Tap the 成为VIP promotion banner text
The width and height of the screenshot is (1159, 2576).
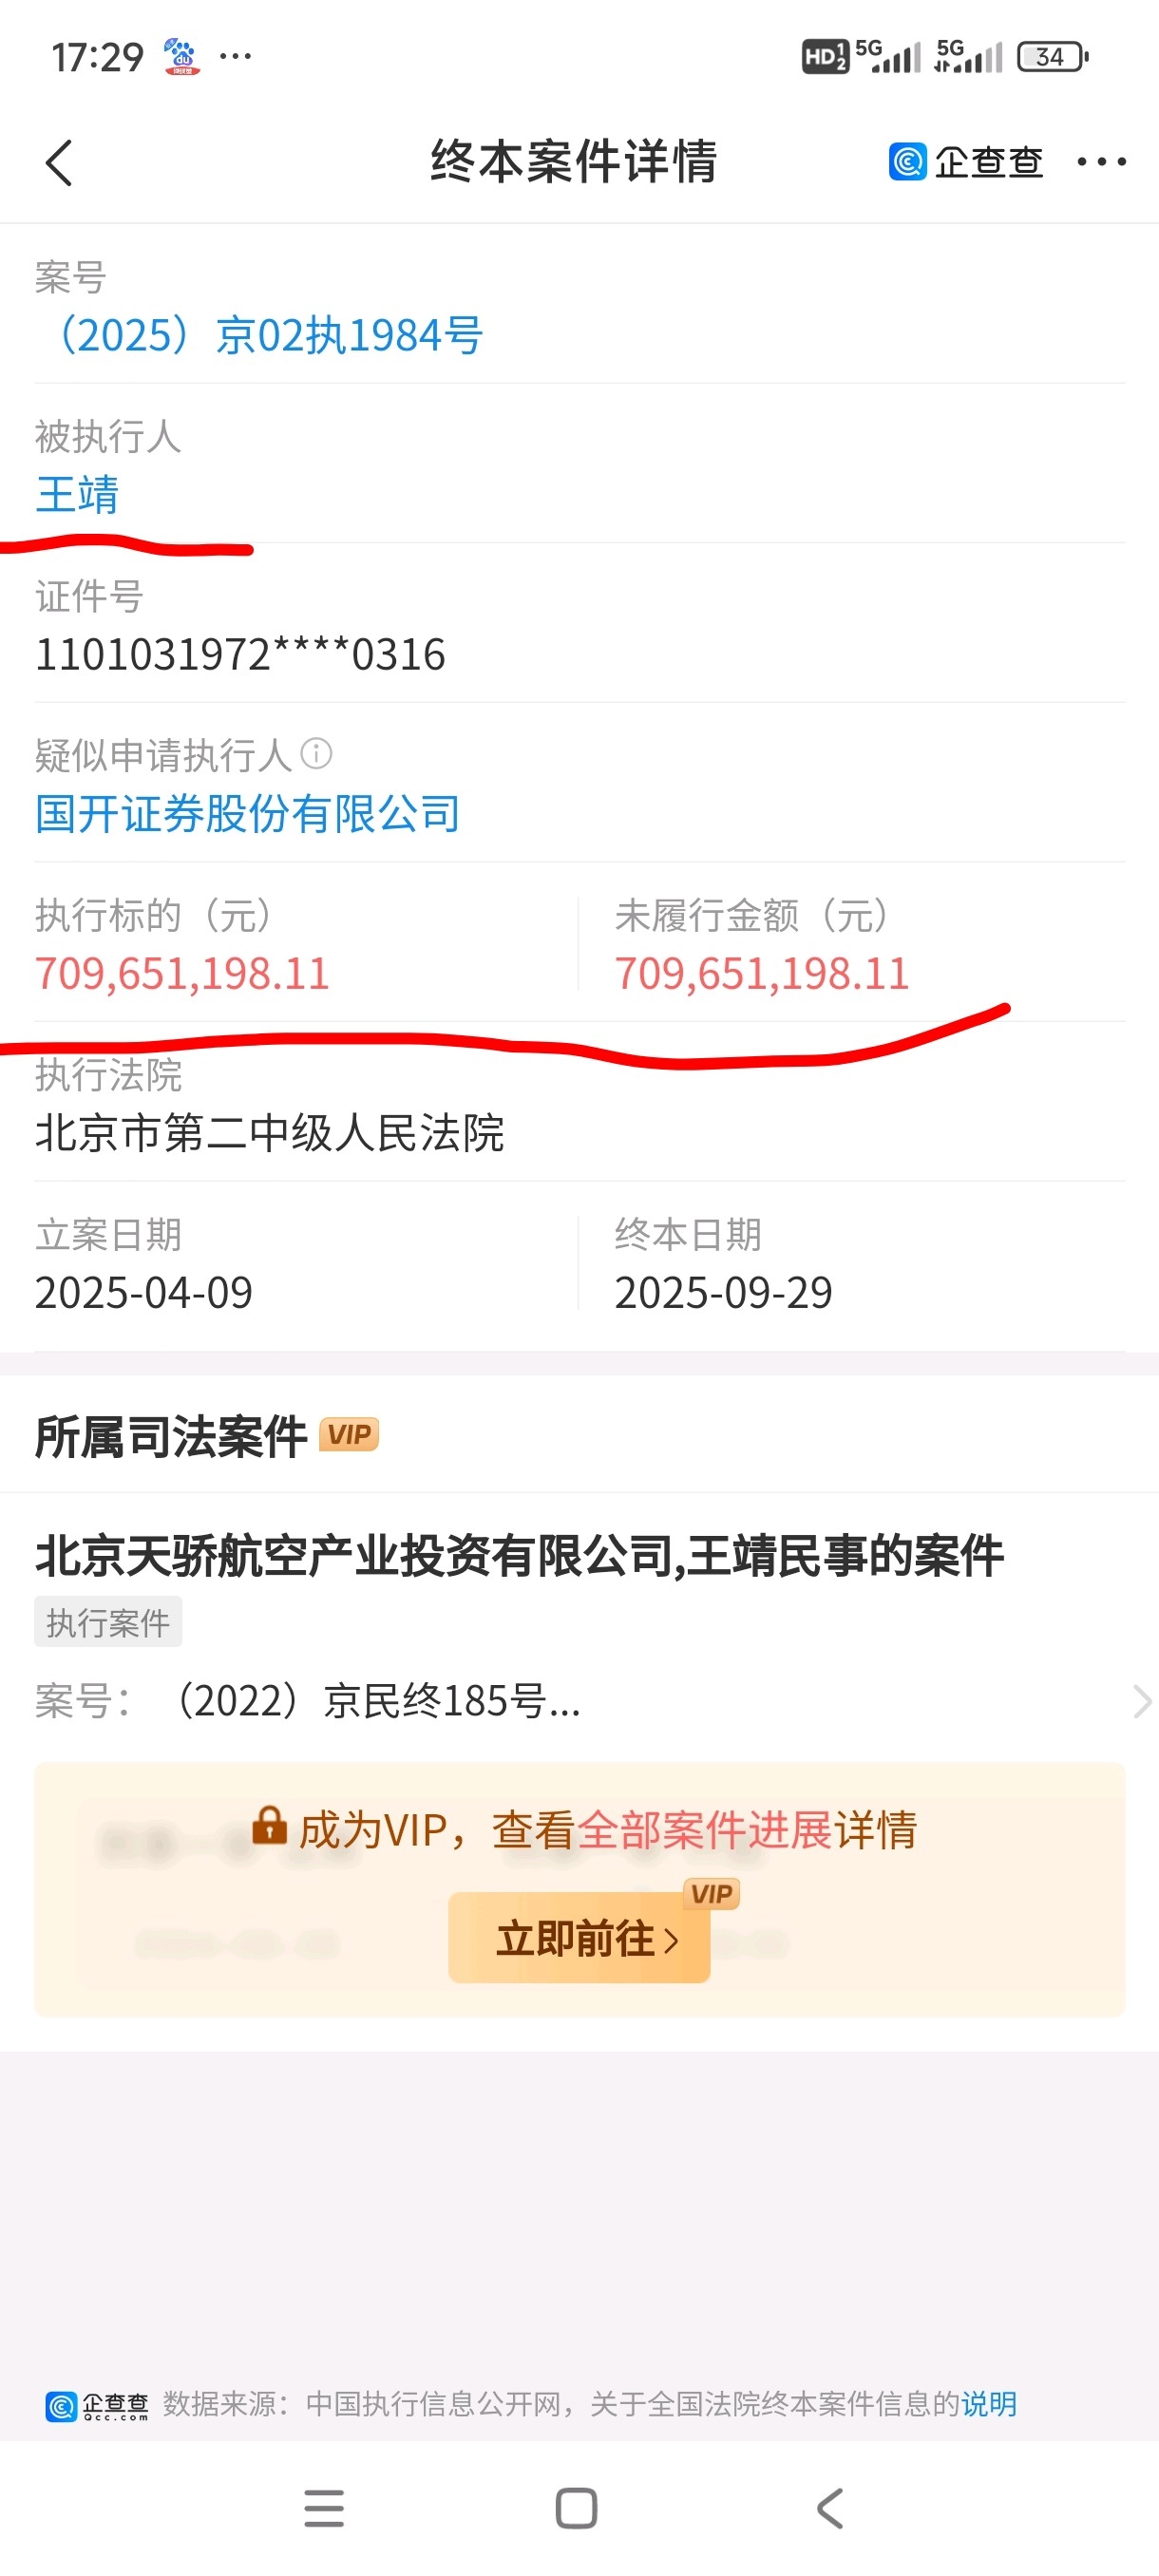pyautogui.click(x=607, y=1830)
